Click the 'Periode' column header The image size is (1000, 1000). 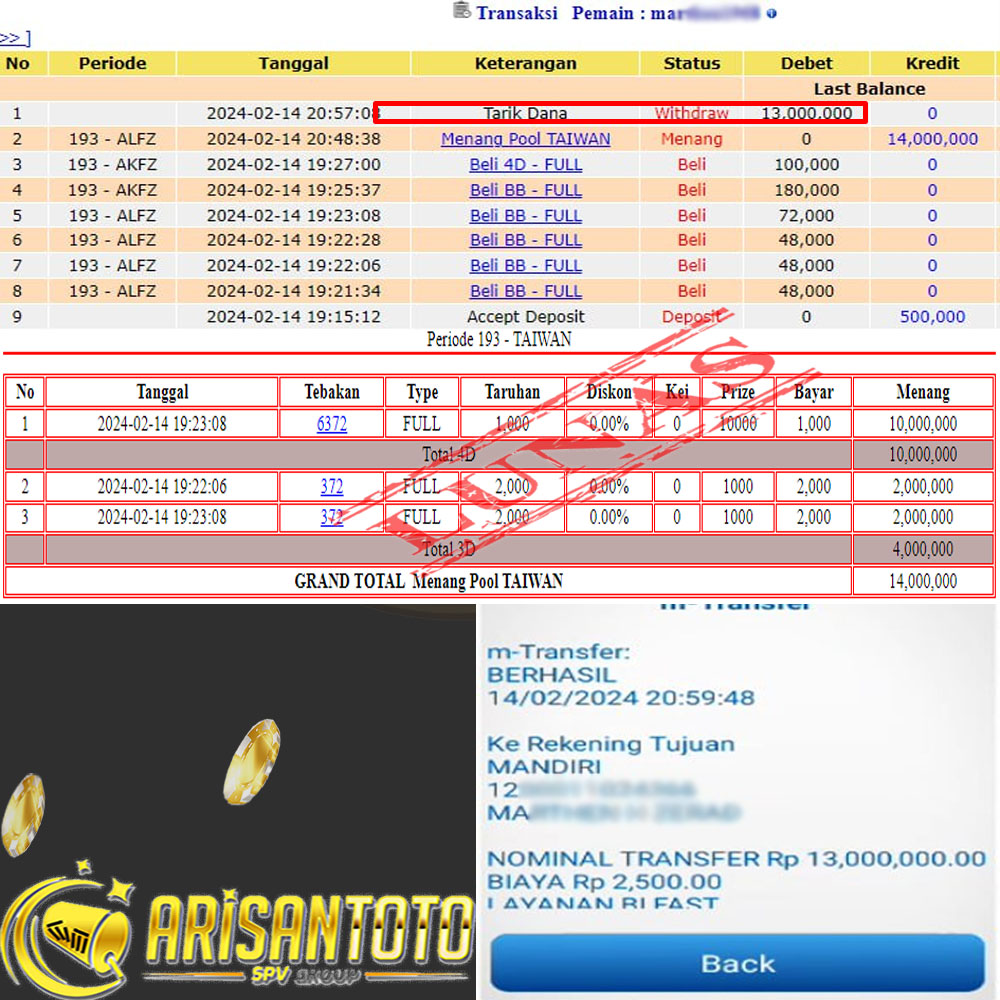click(112, 63)
